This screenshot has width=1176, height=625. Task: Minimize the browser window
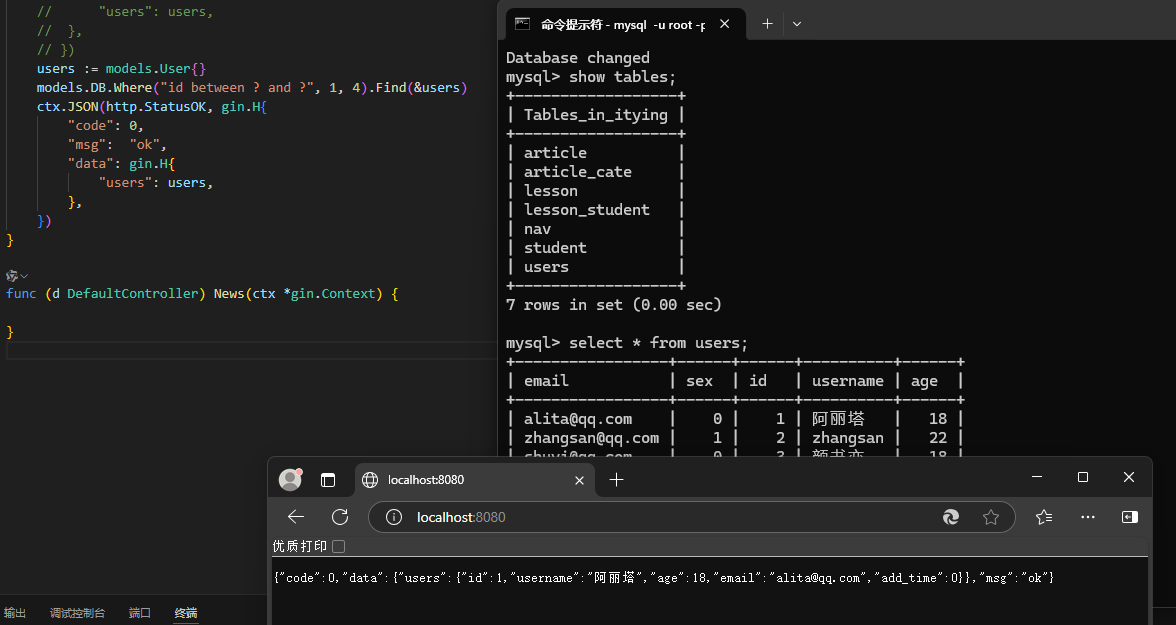[x=1037, y=477]
